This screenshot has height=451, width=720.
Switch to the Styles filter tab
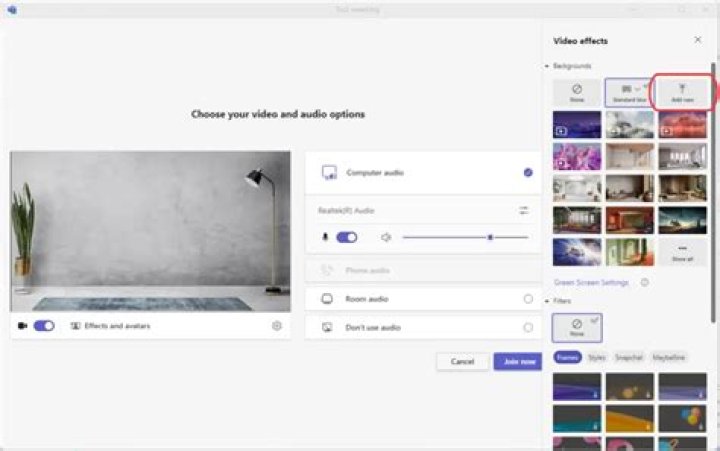[597, 356]
